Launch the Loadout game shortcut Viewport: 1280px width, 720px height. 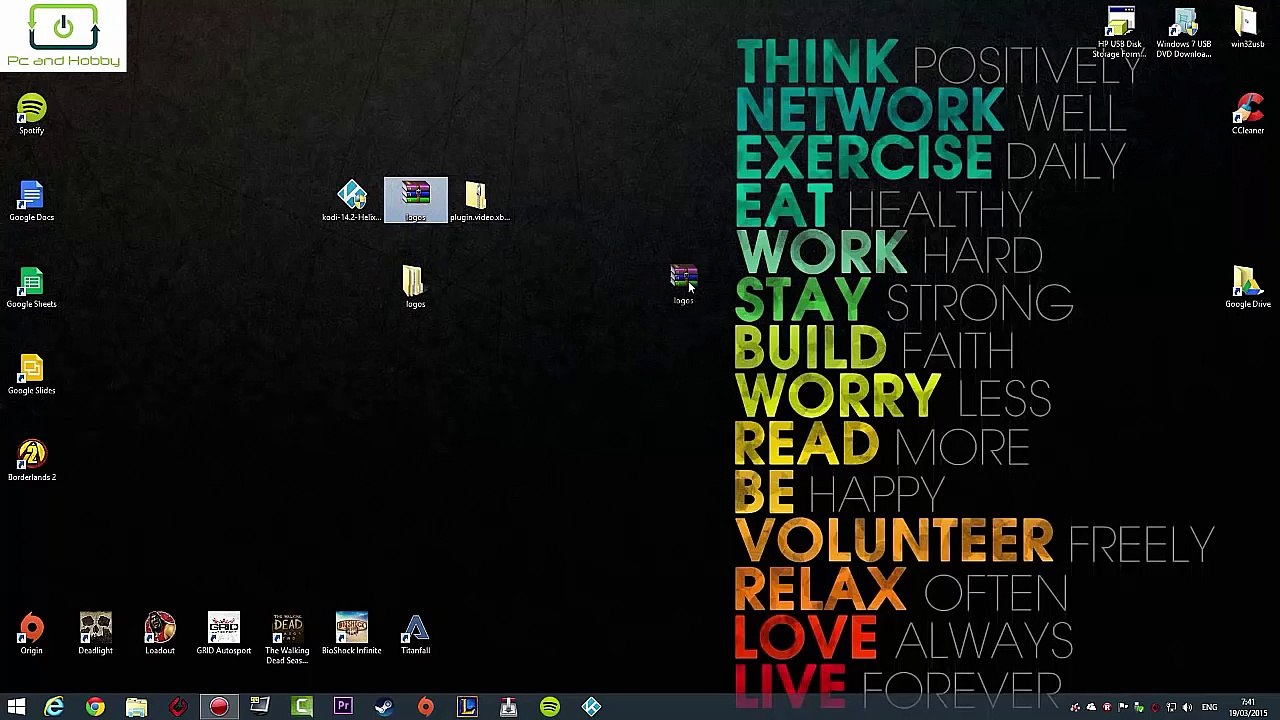click(x=159, y=634)
